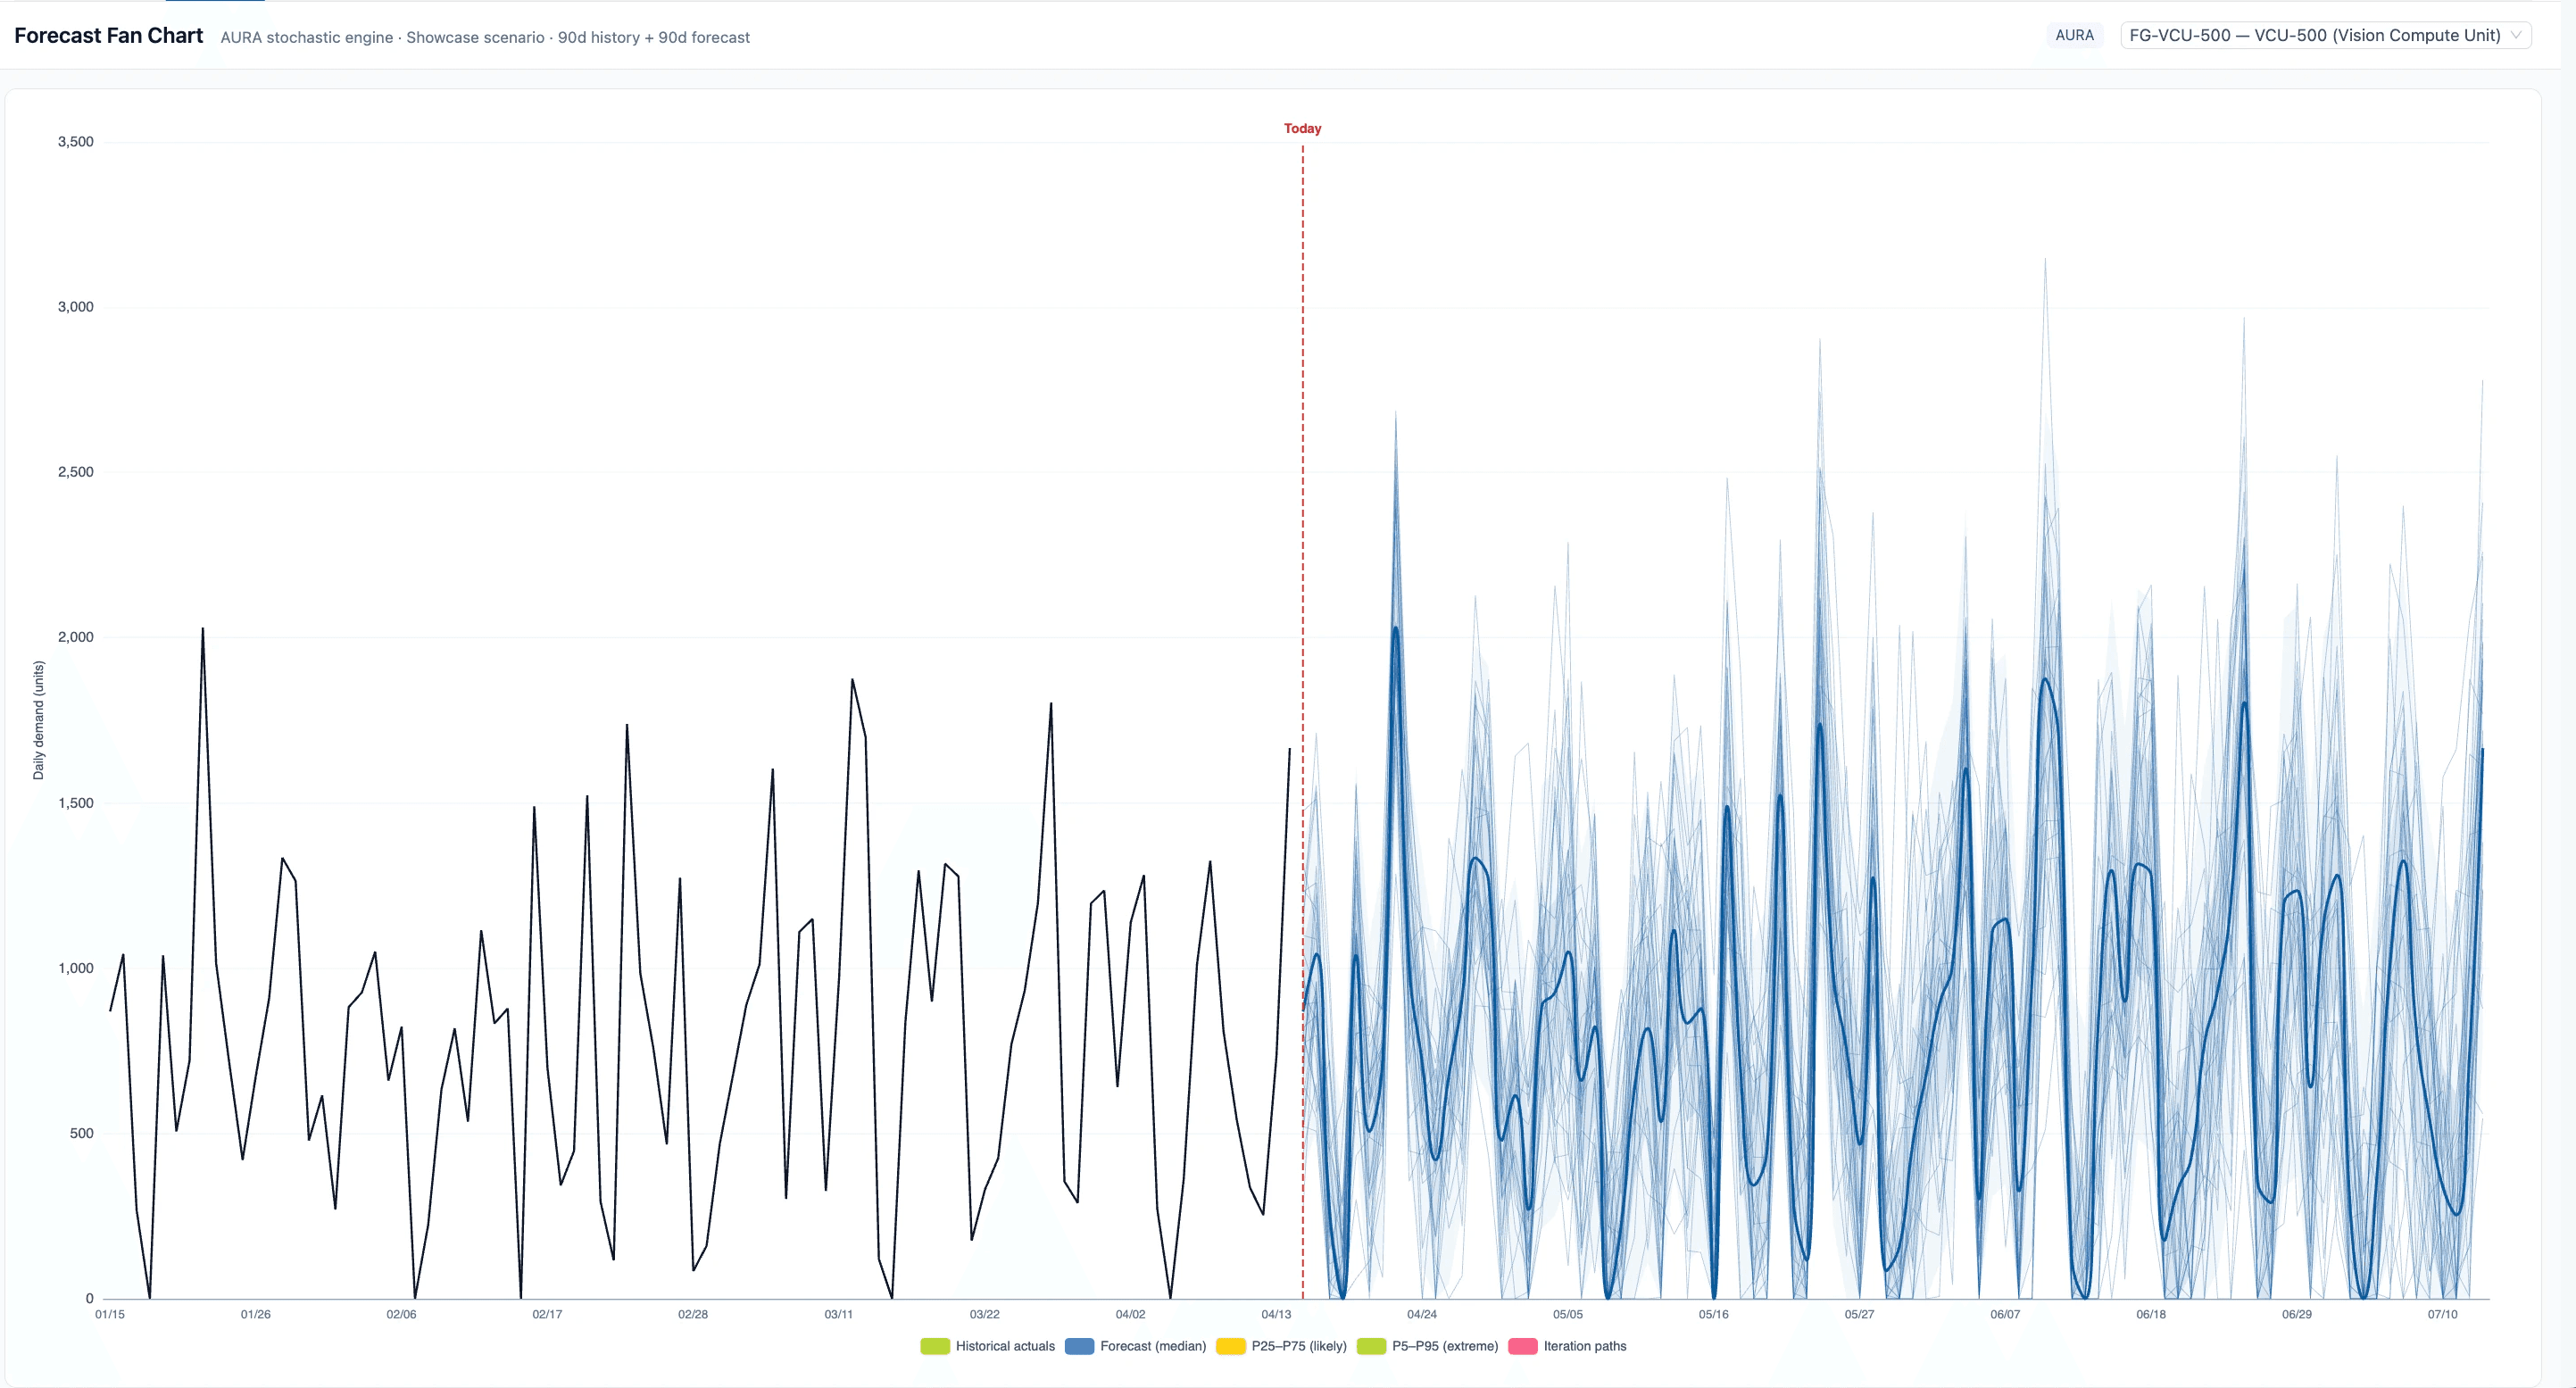Toggle P25–P75 (likely) band in legend

click(1298, 1346)
